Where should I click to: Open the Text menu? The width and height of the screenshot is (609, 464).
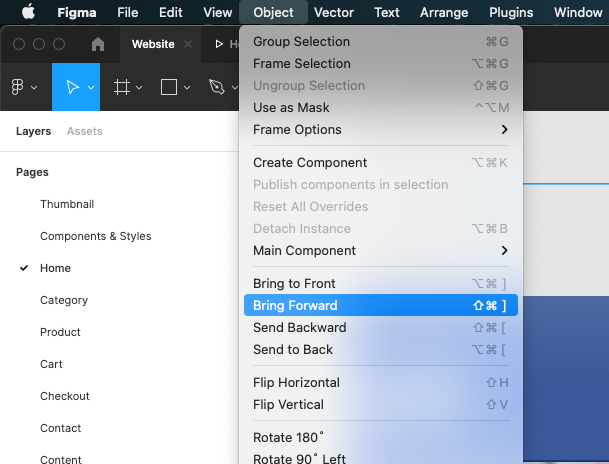coord(386,12)
